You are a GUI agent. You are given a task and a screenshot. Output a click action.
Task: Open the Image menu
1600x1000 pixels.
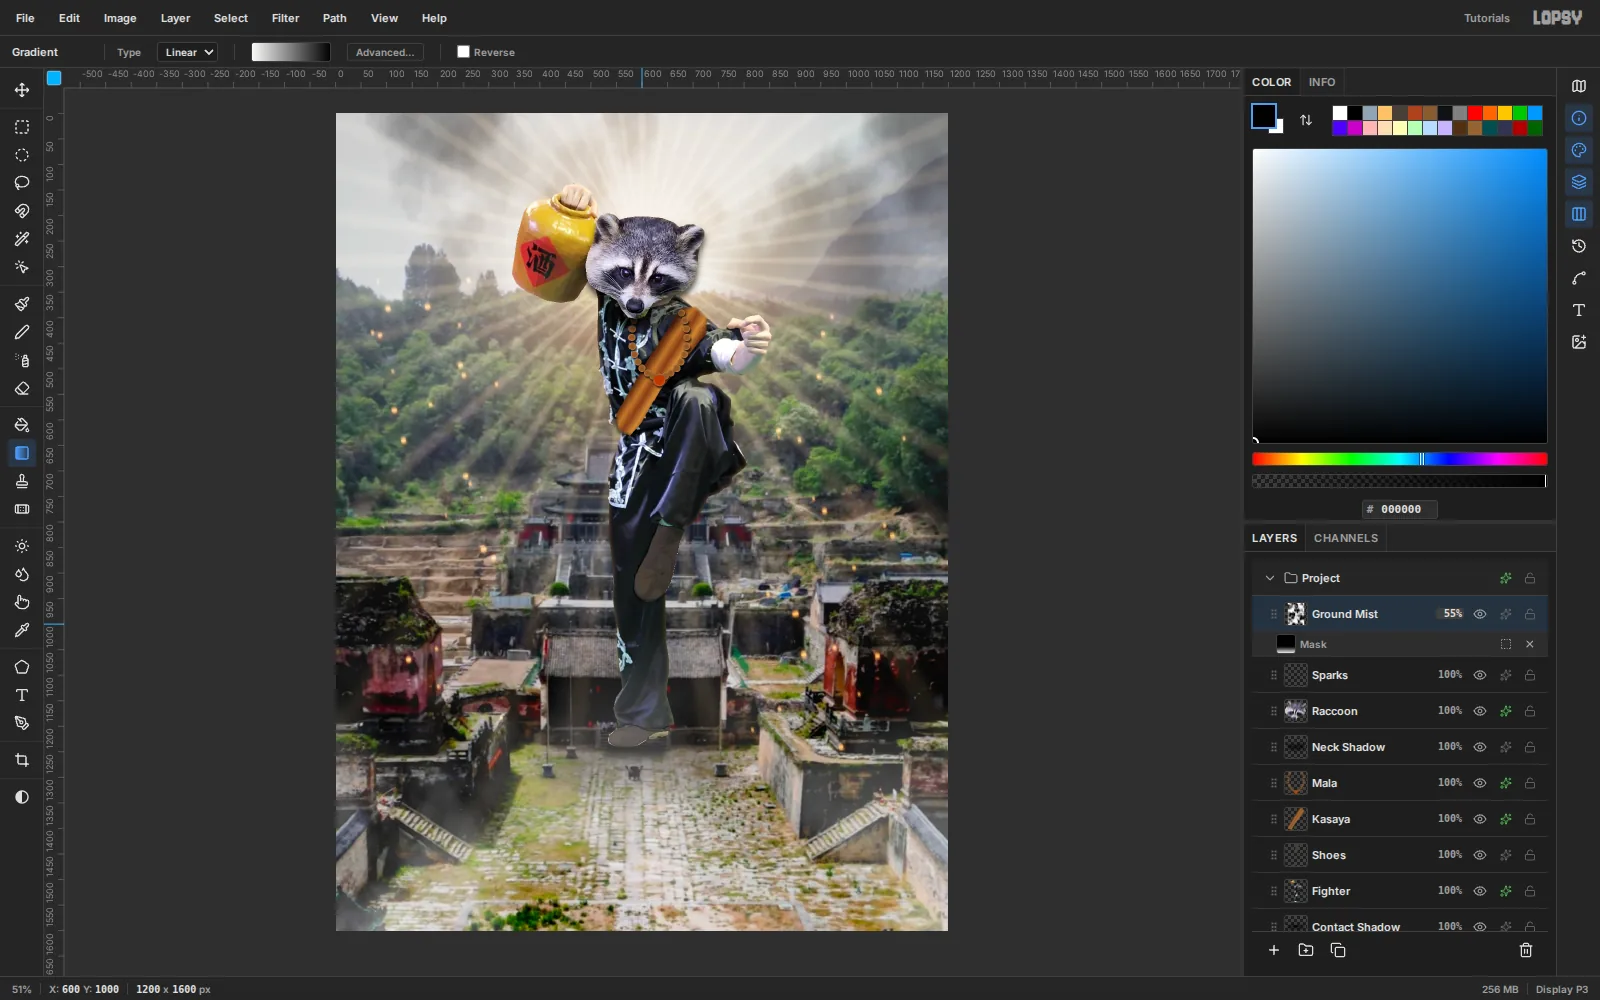(x=120, y=18)
